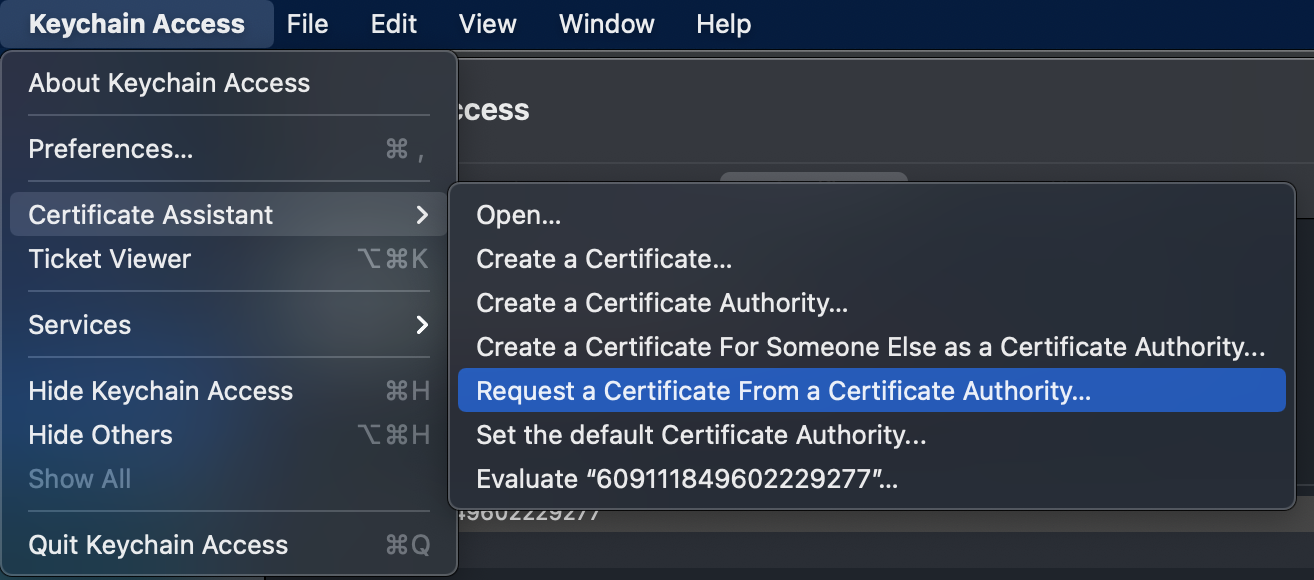The image size is (1314, 580).
Task: Hide Keychain Access
Action: pyautogui.click(x=161, y=390)
